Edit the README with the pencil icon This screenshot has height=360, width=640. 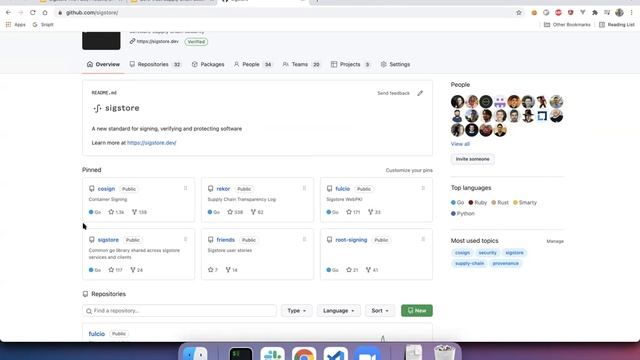[420, 93]
